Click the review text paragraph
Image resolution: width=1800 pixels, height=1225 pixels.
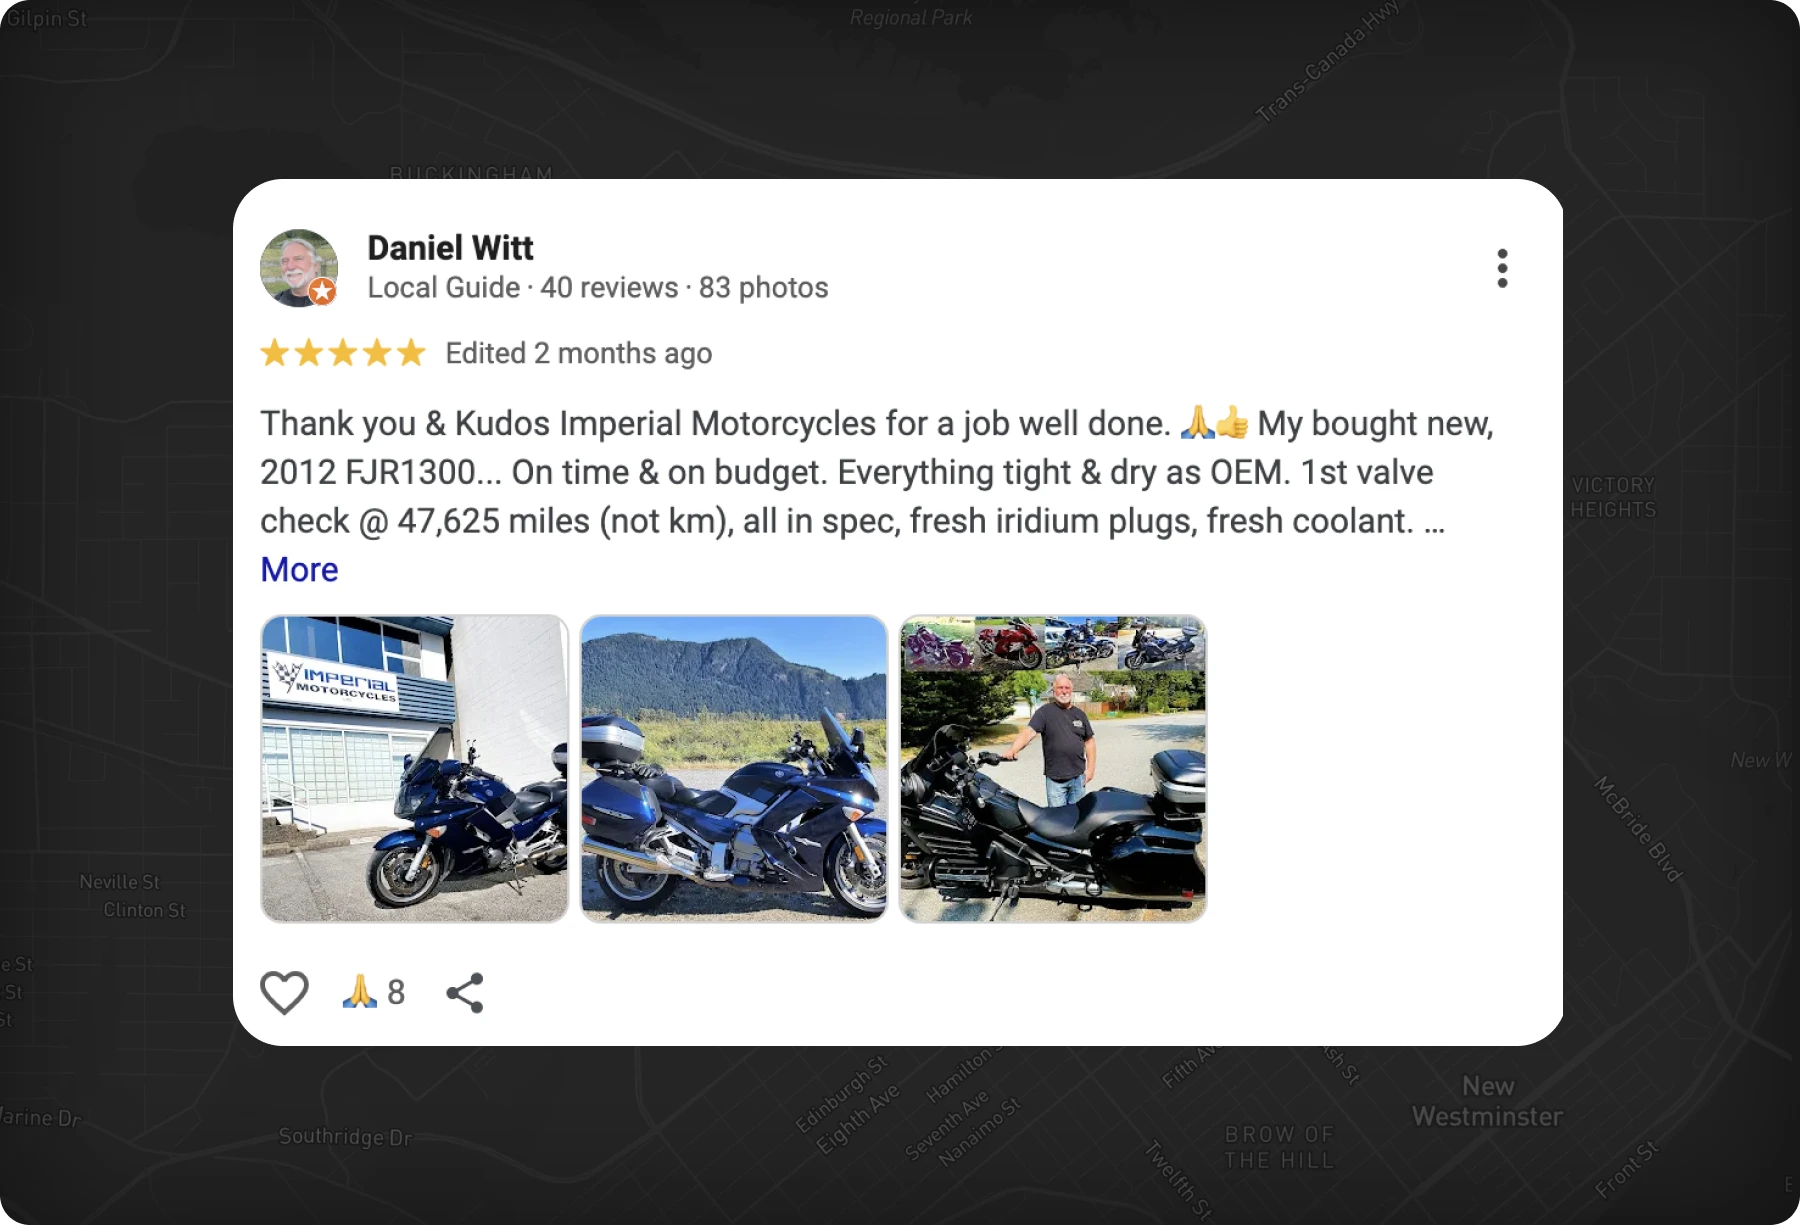[877, 472]
